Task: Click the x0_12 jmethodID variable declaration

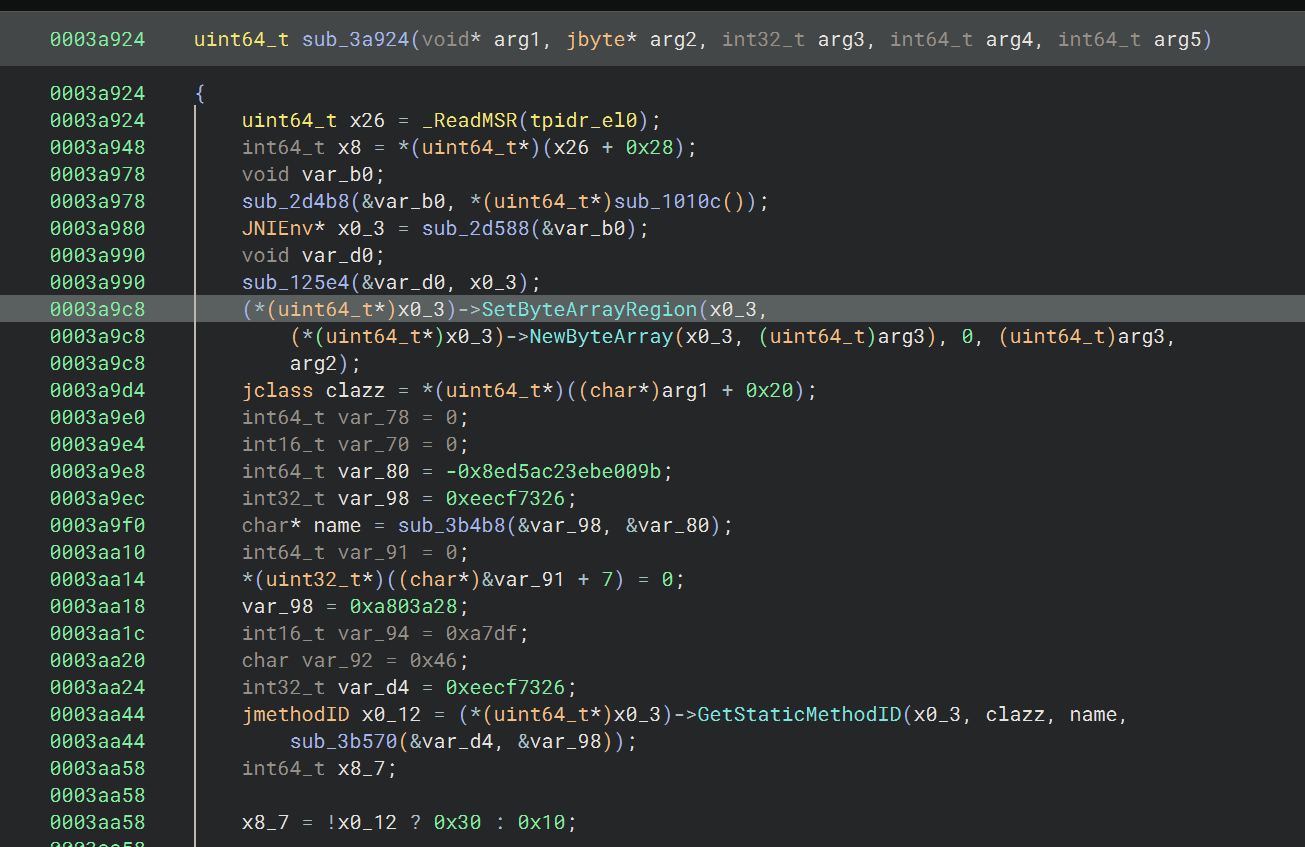Action: pos(400,714)
